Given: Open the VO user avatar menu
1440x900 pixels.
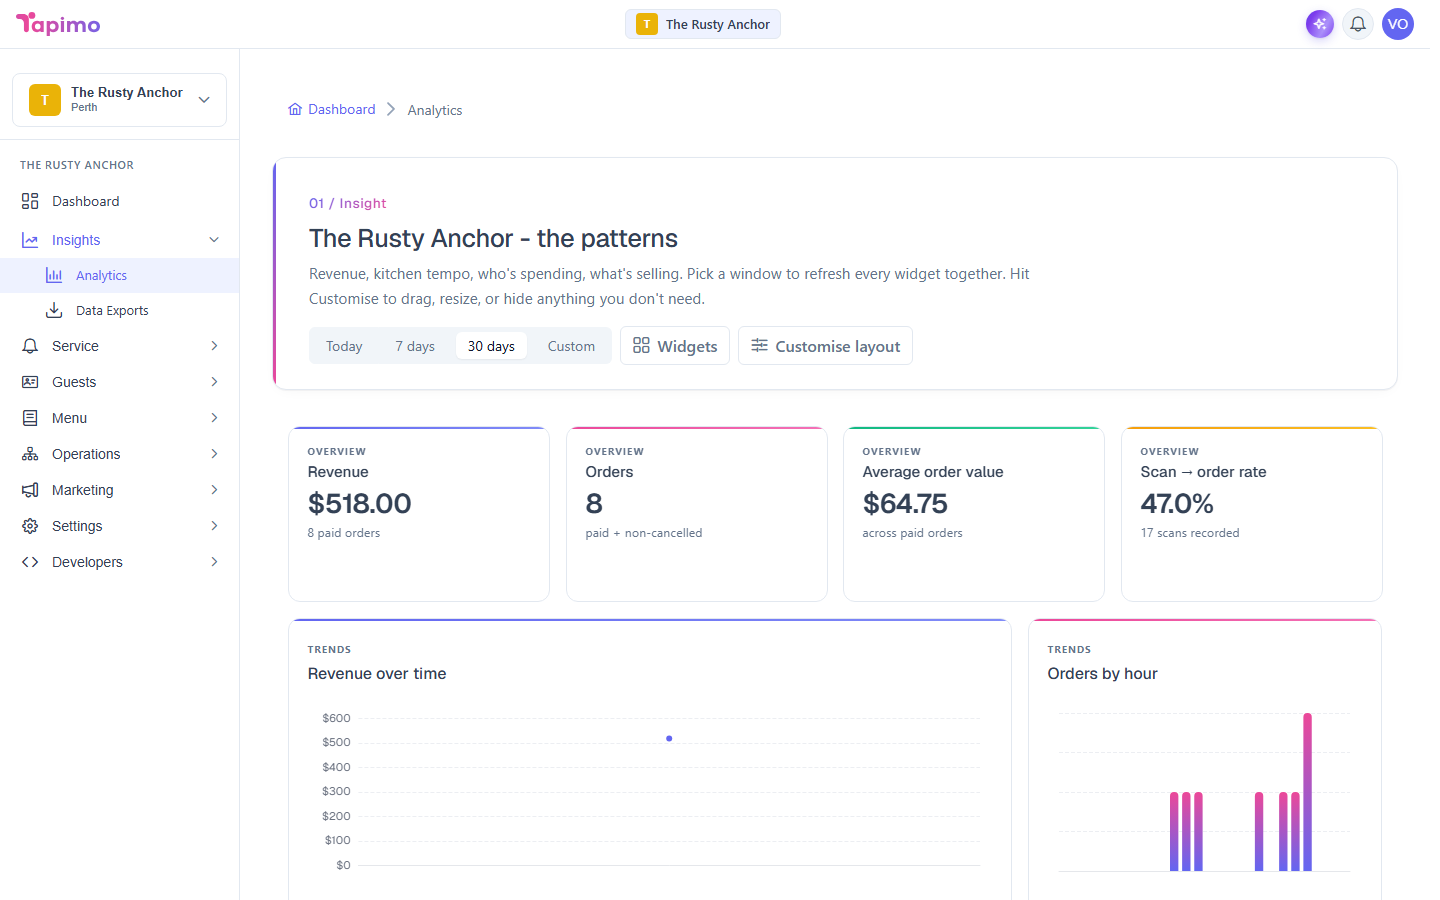Looking at the screenshot, I should pyautogui.click(x=1398, y=24).
